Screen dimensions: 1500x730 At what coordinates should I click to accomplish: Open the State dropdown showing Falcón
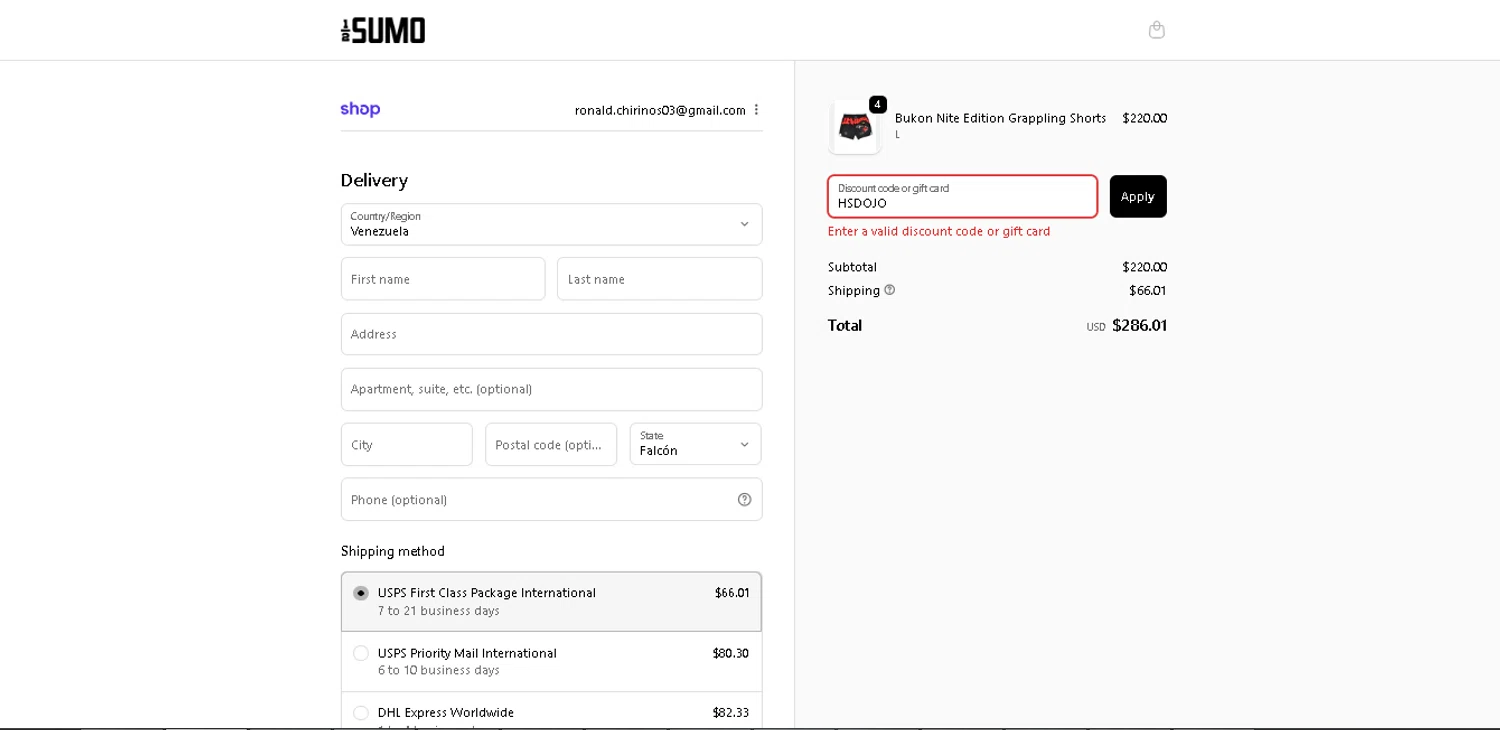(x=696, y=444)
